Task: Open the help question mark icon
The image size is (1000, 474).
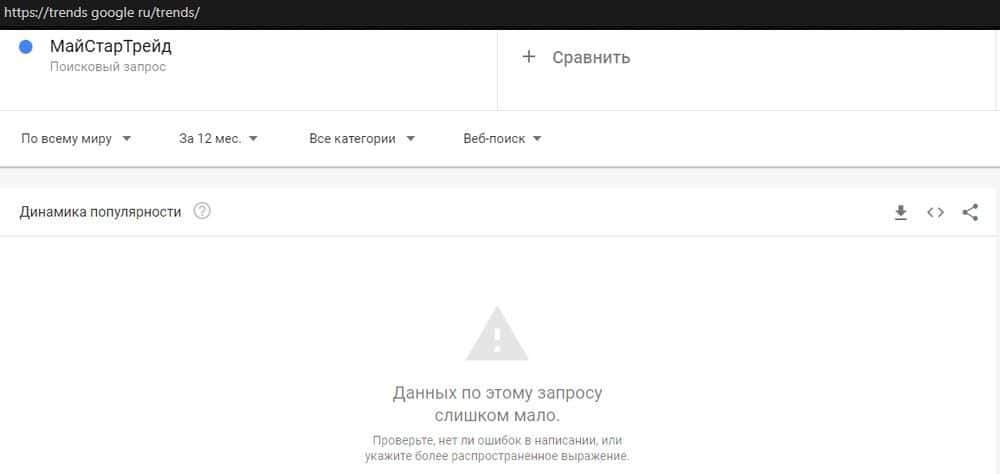Action: pos(202,211)
